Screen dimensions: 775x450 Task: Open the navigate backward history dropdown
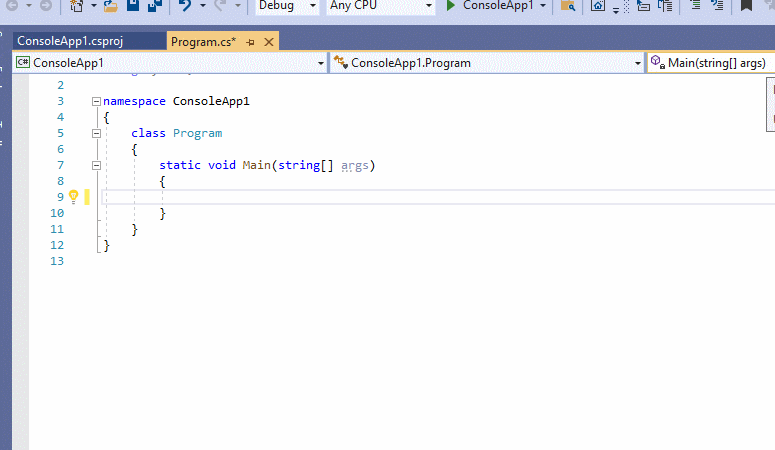coord(29,6)
